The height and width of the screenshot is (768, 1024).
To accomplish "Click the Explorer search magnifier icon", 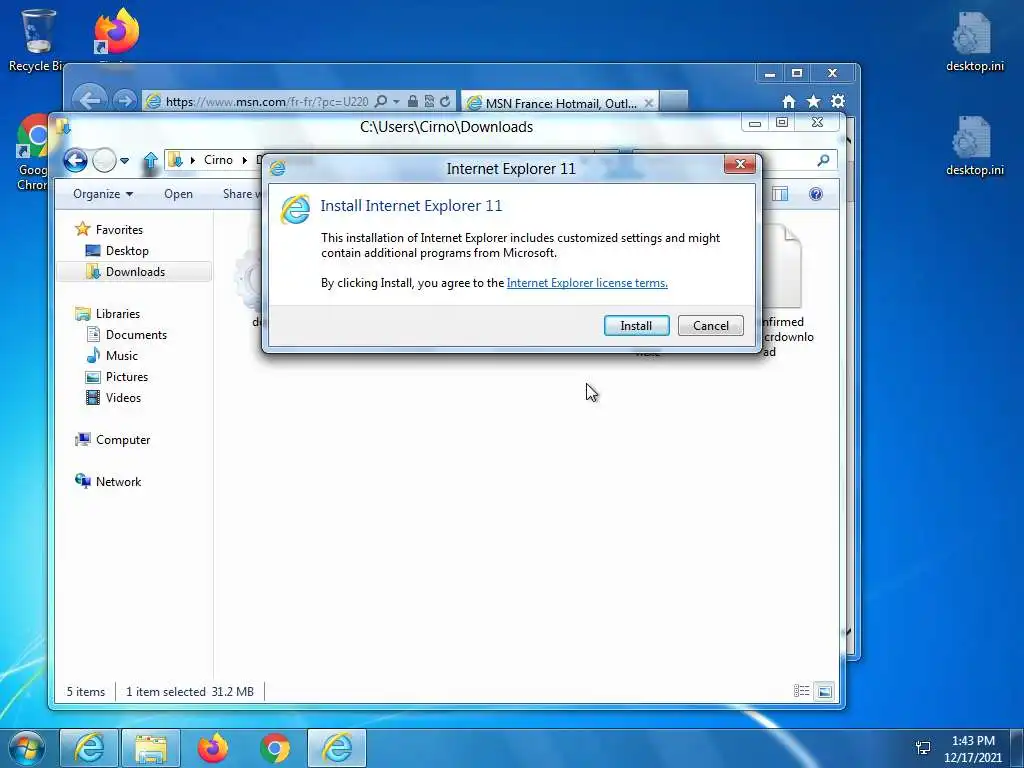I will pyautogui.click(x=823, y=160).
